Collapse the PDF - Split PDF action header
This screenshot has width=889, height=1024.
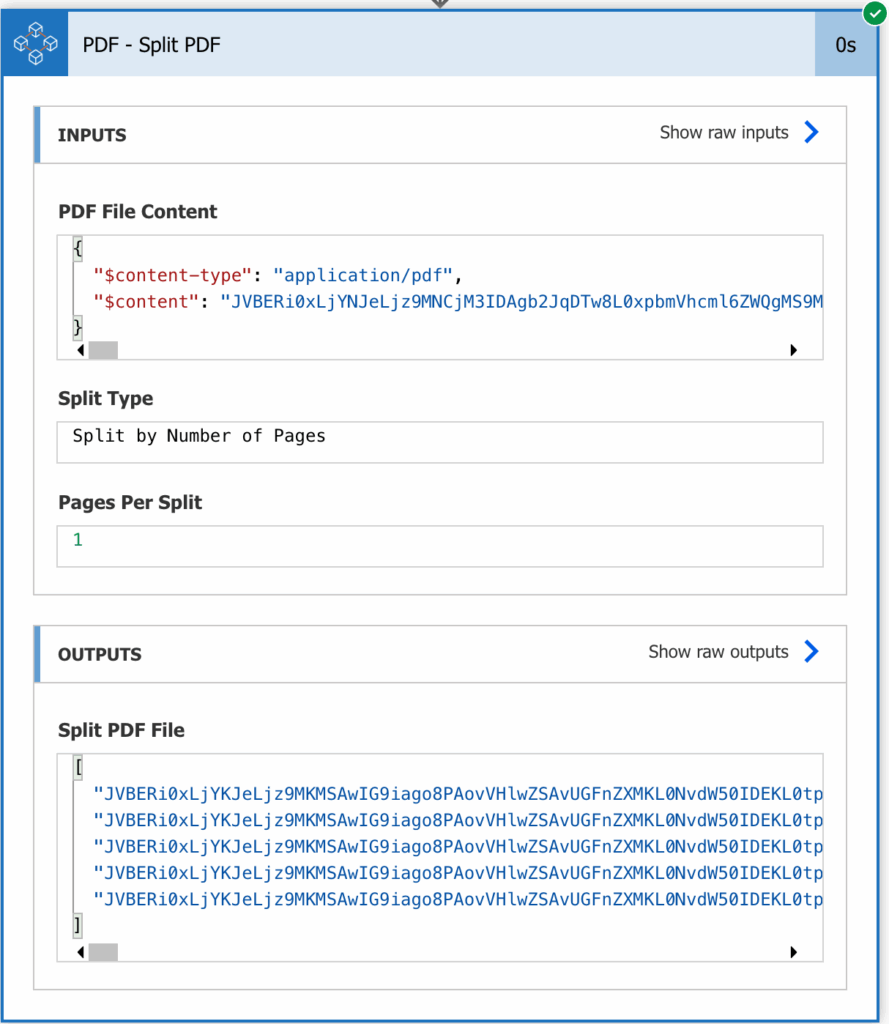[441, 44]
